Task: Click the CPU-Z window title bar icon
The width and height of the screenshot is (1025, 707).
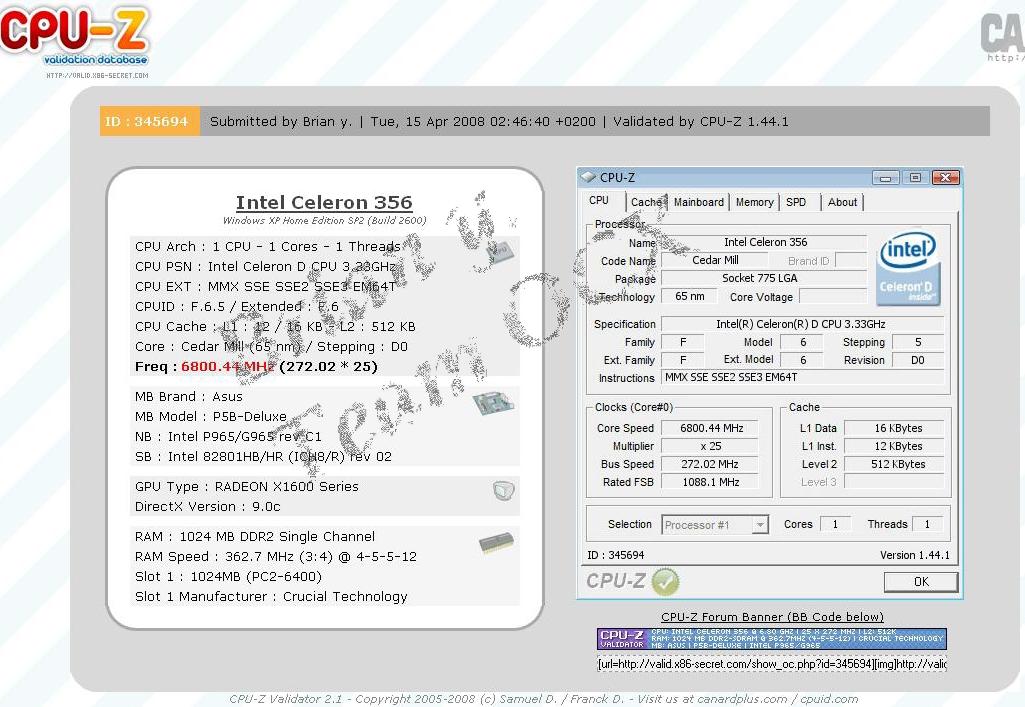Action: [x=588, y=177]
